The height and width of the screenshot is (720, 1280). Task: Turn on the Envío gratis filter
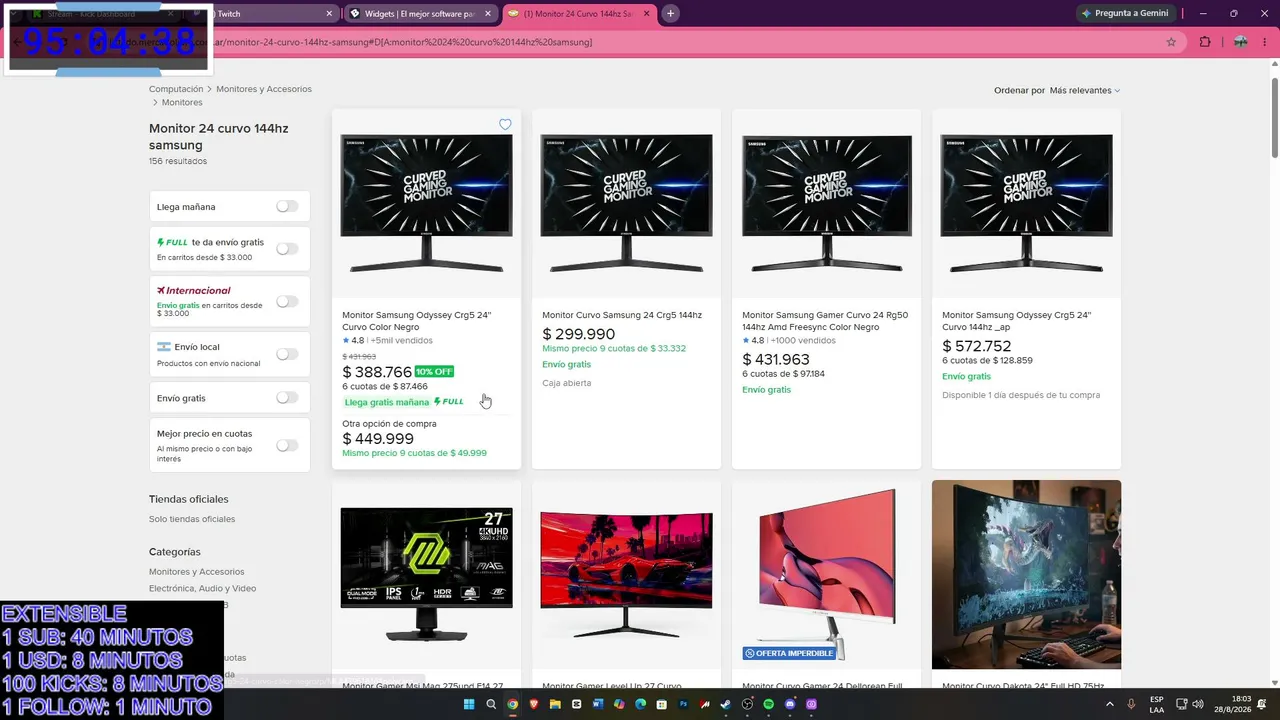[287, 397]
